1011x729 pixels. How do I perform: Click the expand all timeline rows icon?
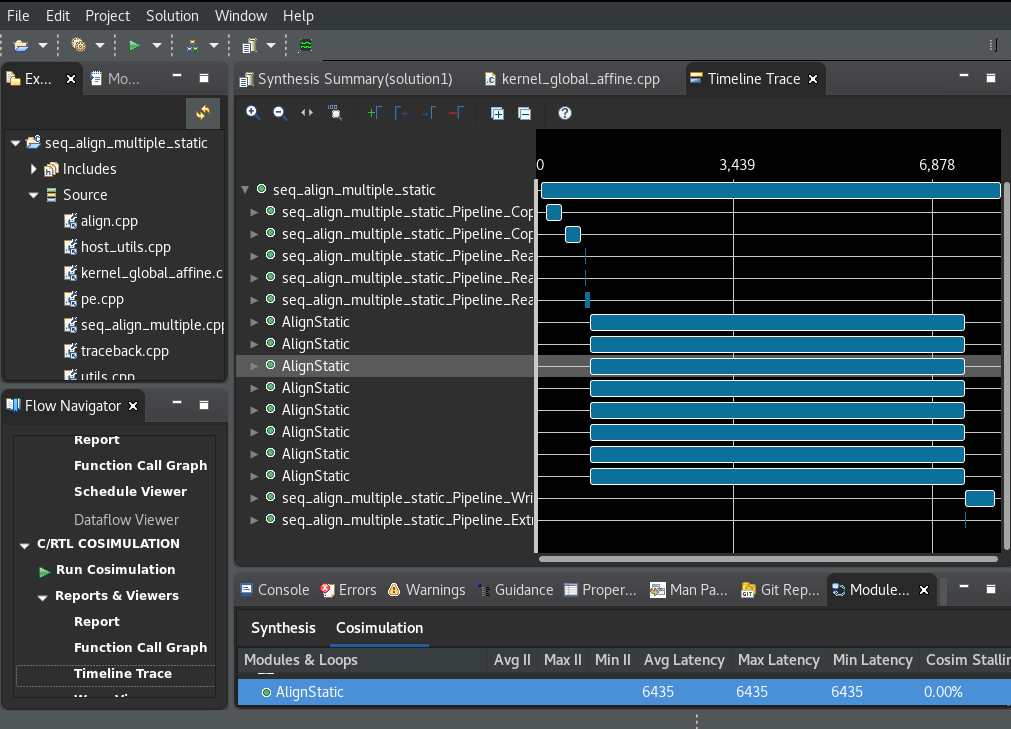497,113
